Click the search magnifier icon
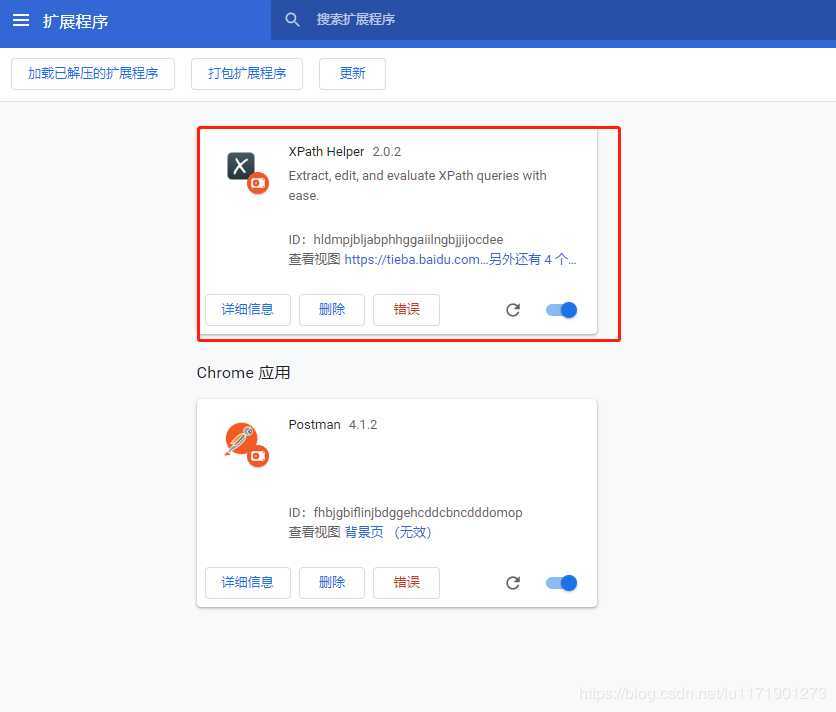This screenshot has width=836, height=712. [x=292, y=20]
